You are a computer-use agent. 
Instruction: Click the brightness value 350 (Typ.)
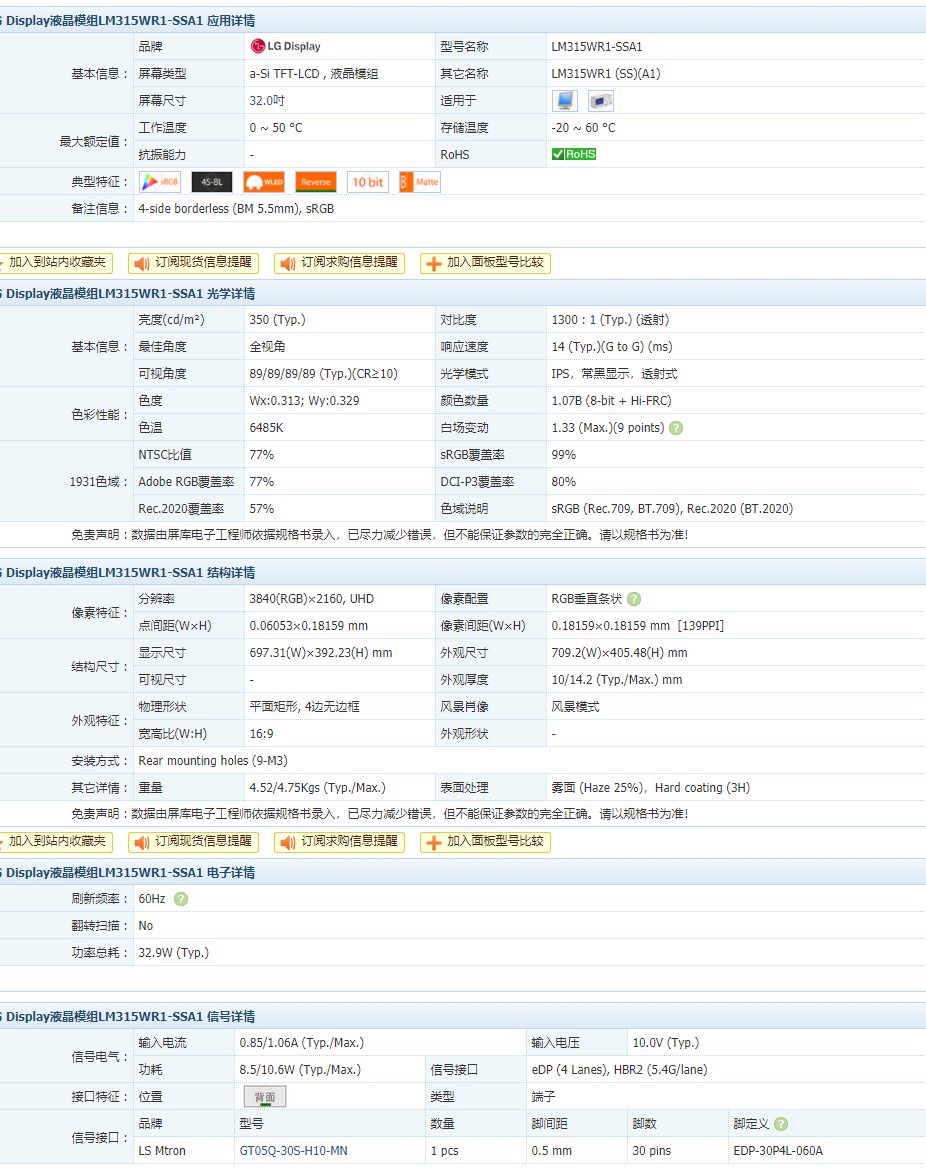[x=277, y=320]
